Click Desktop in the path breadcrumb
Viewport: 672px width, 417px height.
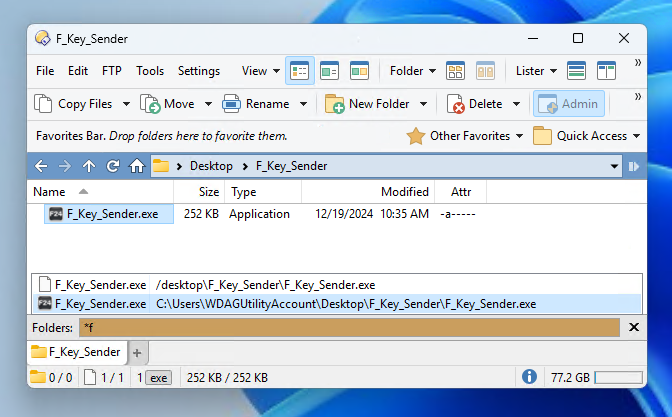coord(211,166)
